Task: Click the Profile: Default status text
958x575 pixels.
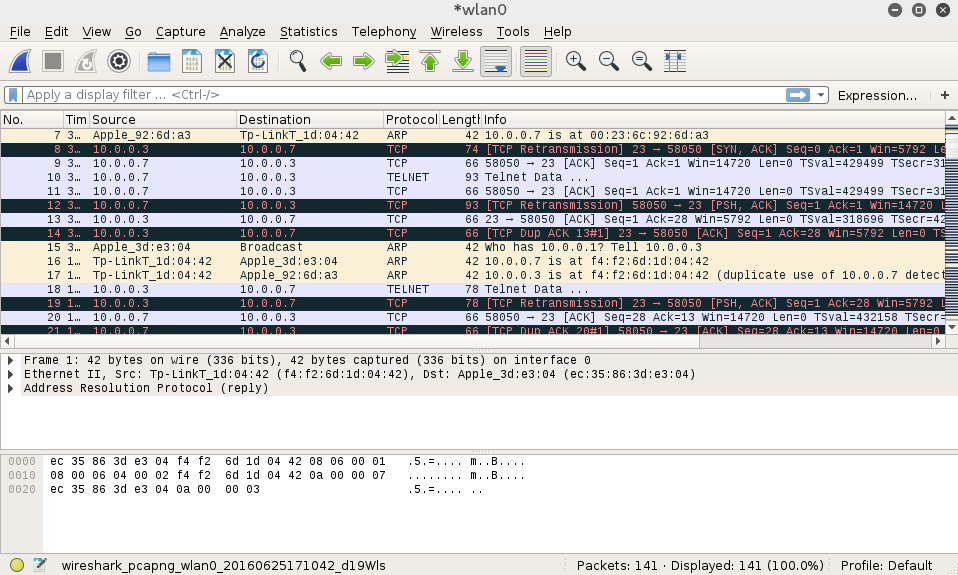Action: (x=886, y=565)
